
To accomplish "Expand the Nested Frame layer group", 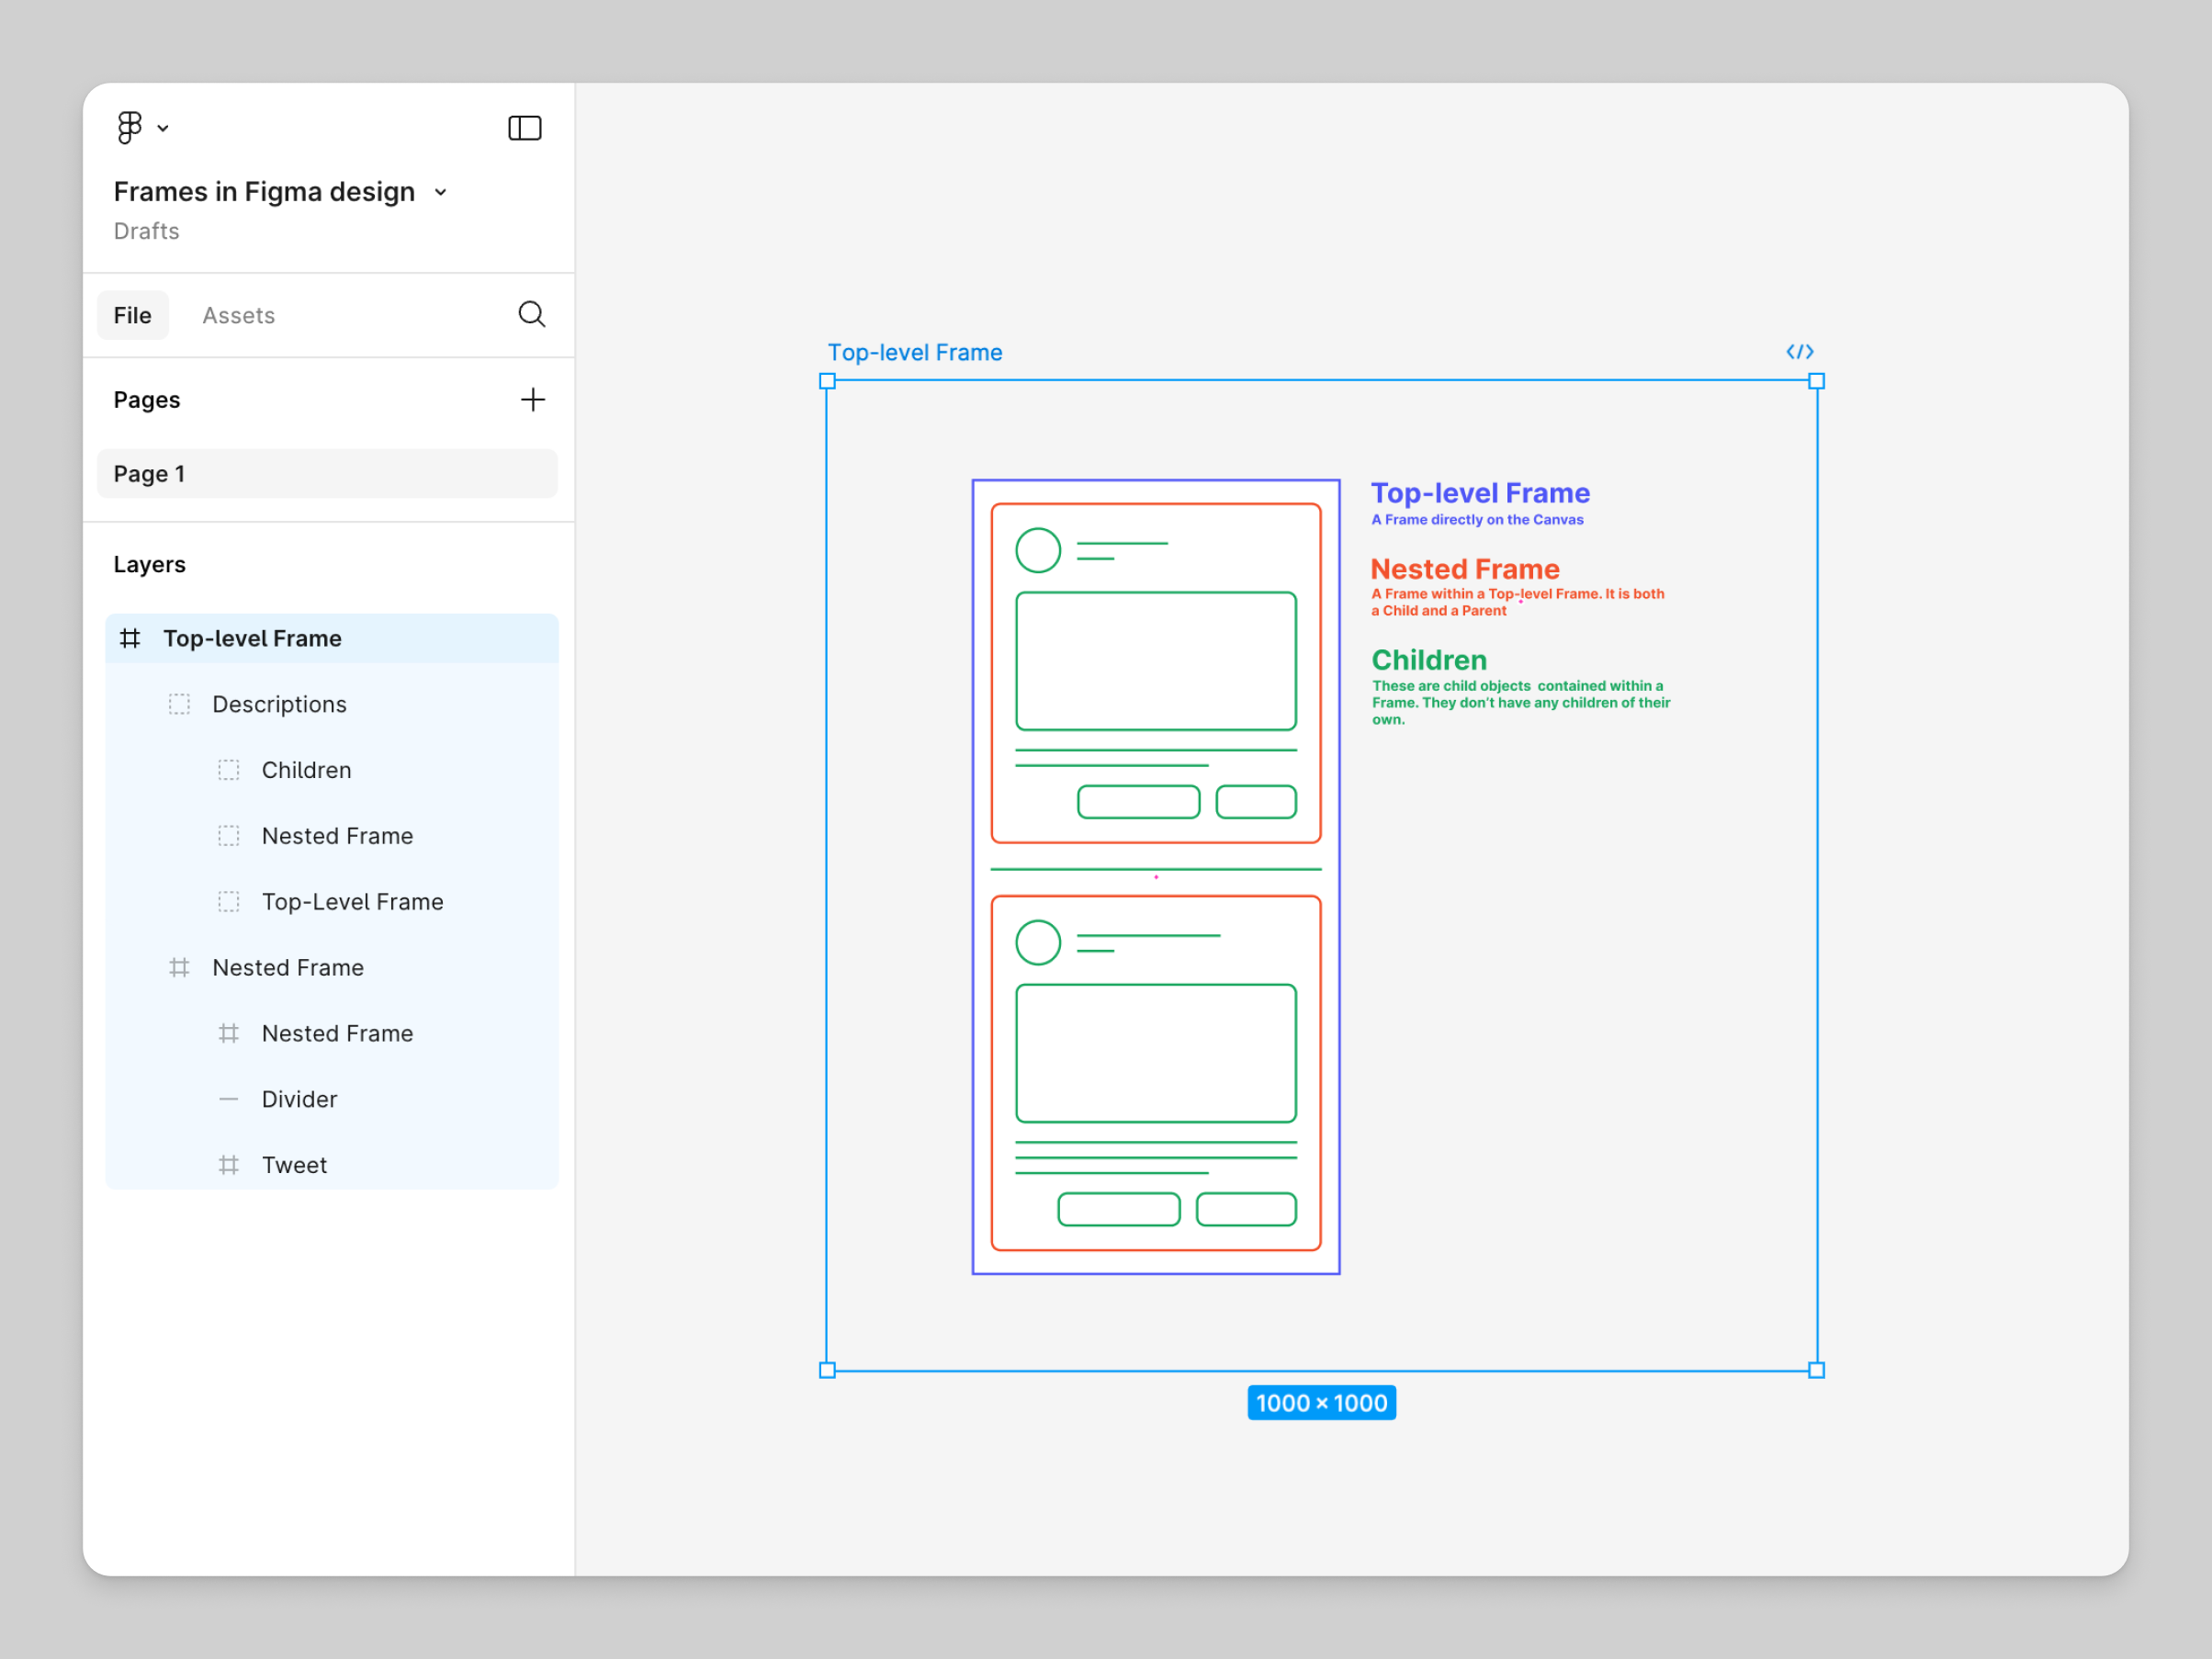I will tap(152, 967).
